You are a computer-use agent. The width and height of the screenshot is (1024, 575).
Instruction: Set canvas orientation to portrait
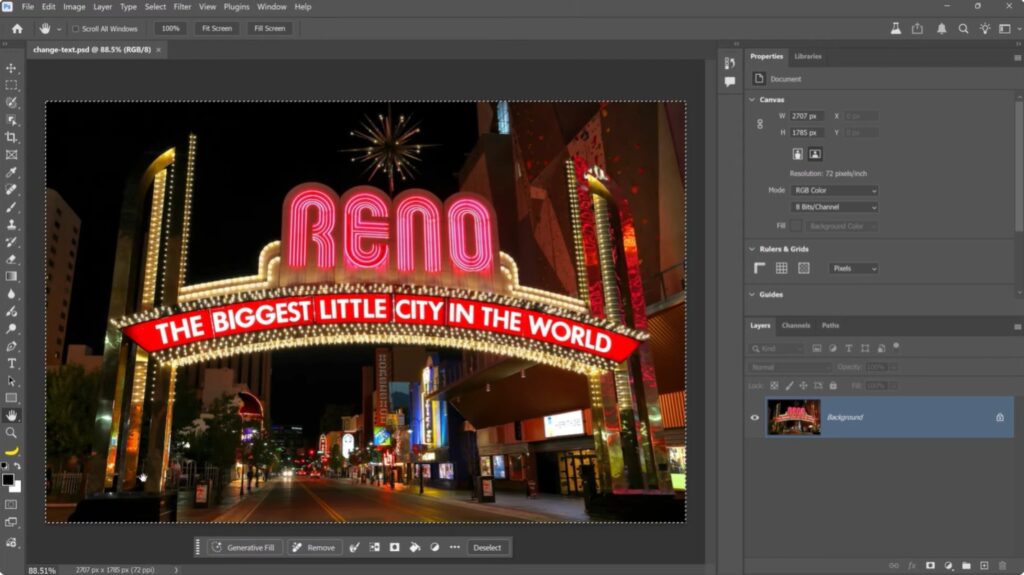(x=797, y=154)
